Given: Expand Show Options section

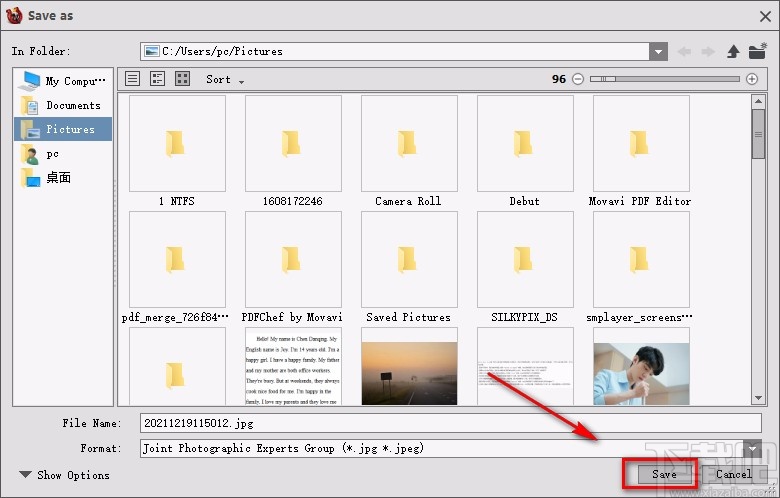Looking at the screenshot, I should tap(65, 475).
